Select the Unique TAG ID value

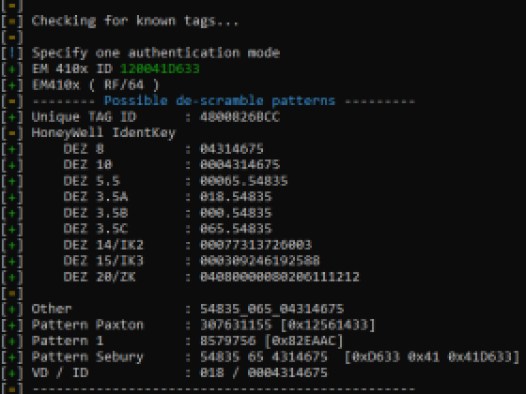pyautogui.click(x=240, y=117)
